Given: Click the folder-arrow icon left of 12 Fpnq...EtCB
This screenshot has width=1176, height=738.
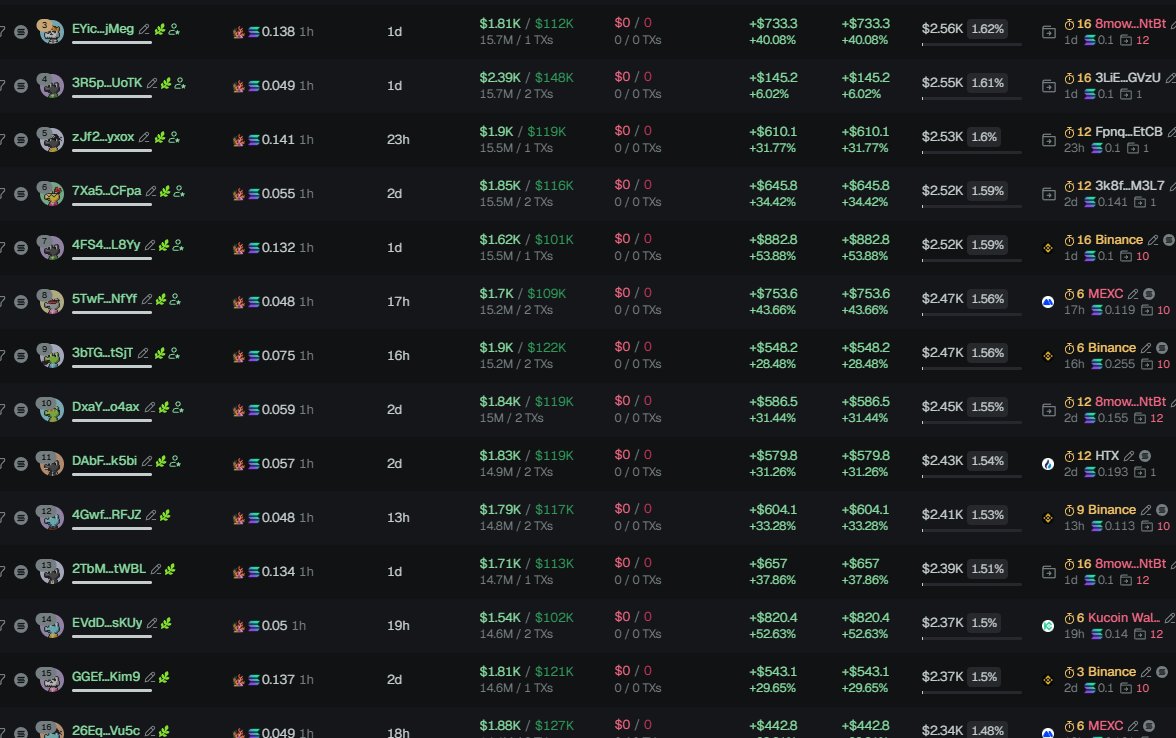Looking at the screenshot, I should coord(1048,140).
